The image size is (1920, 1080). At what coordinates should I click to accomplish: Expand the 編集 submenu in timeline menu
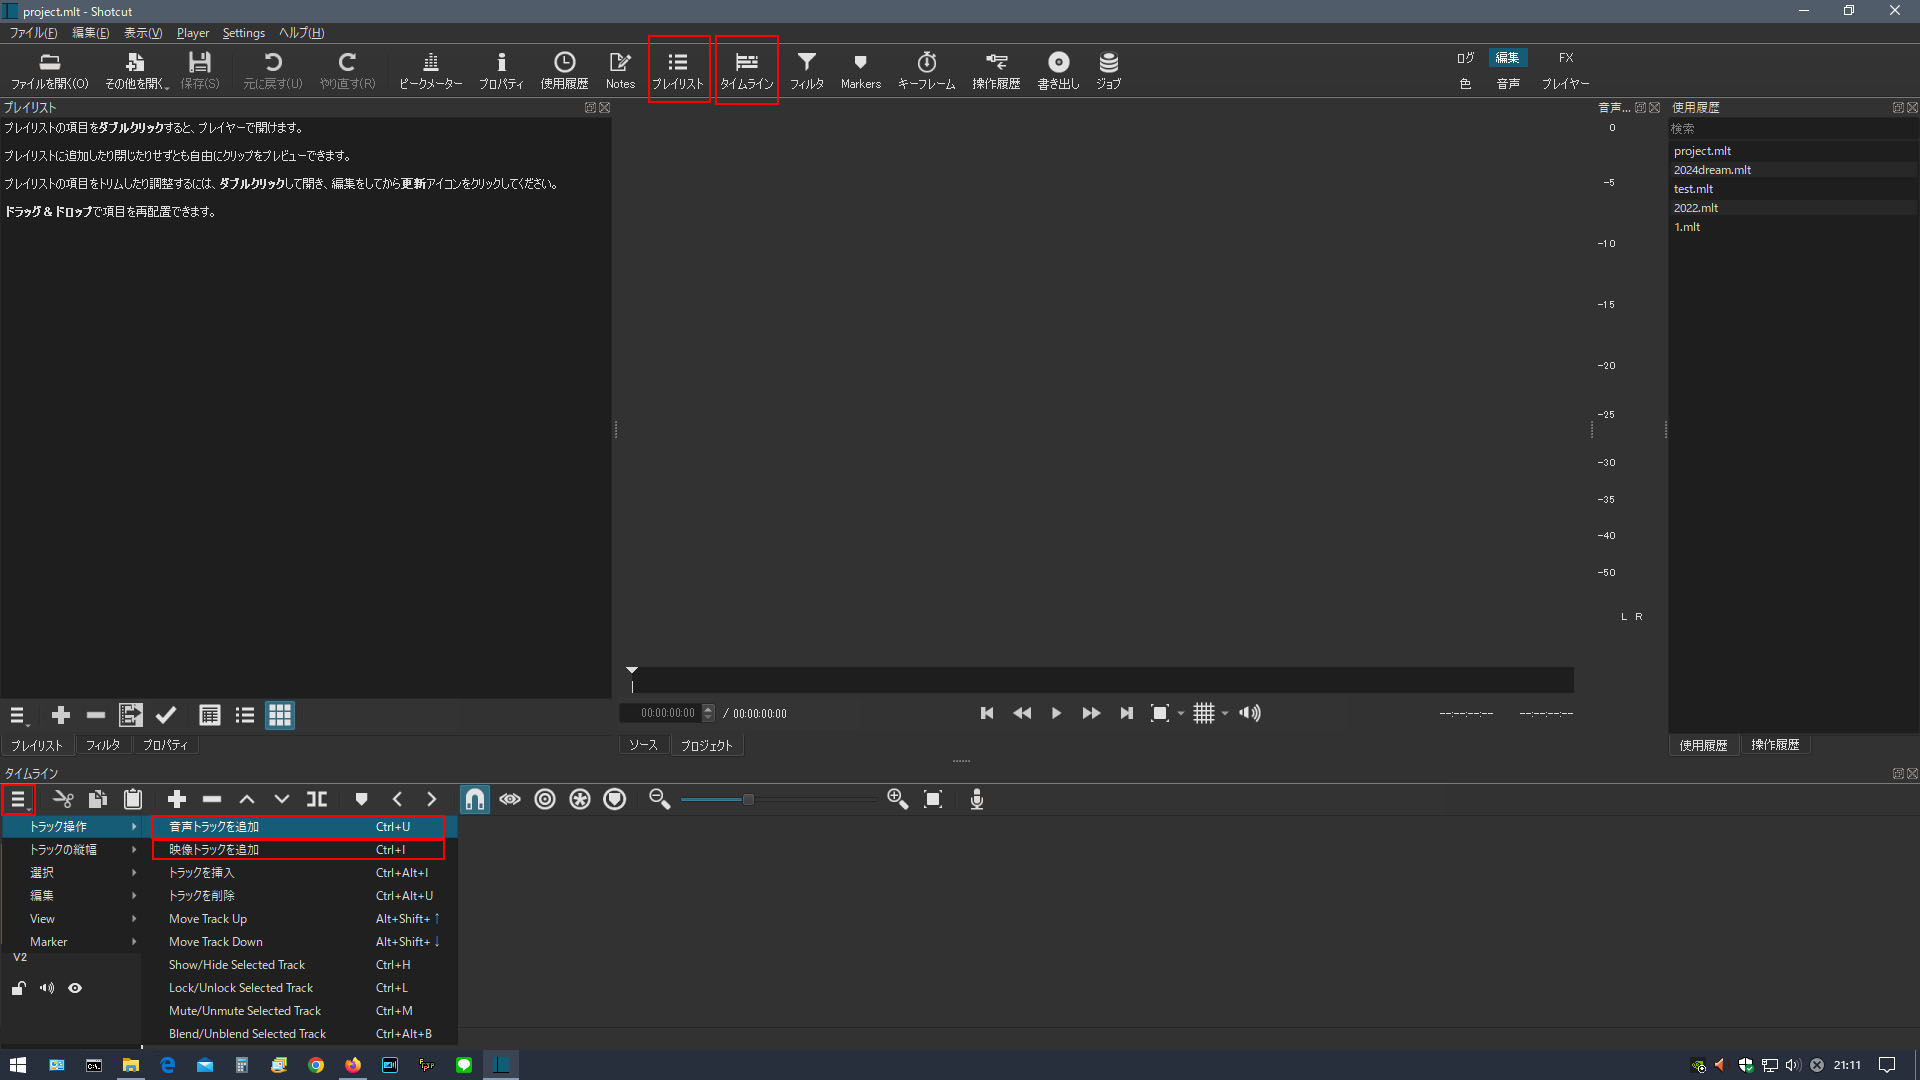point(71,896)
